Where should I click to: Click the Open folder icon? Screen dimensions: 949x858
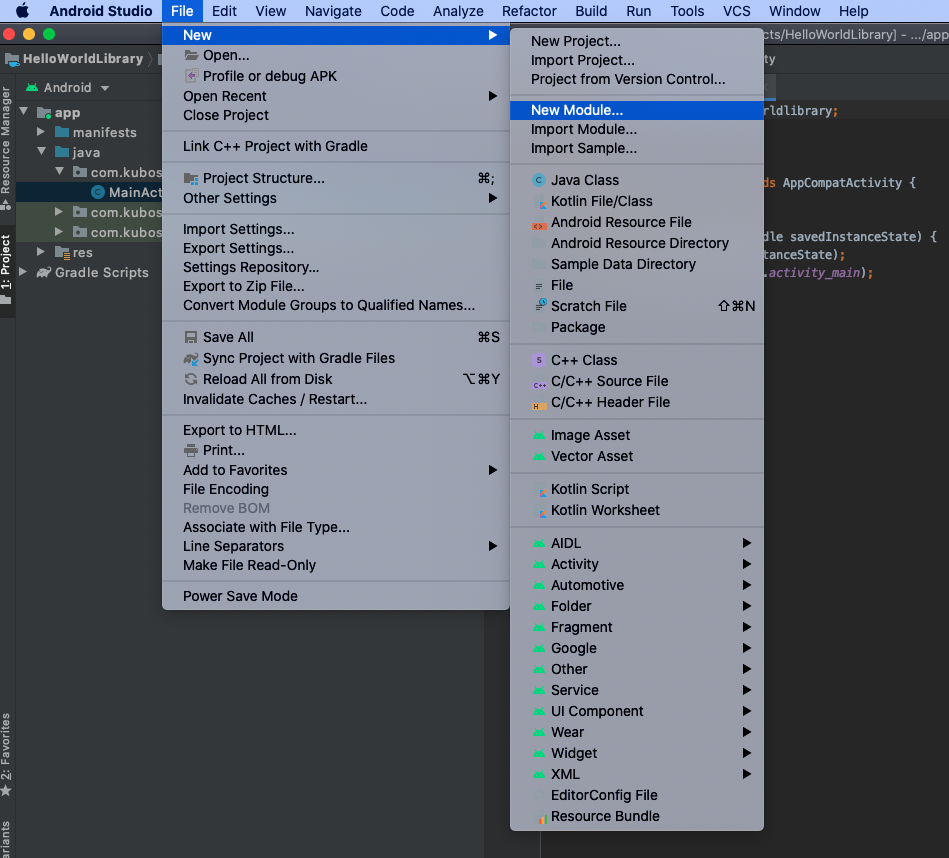[x=191, y=55]
